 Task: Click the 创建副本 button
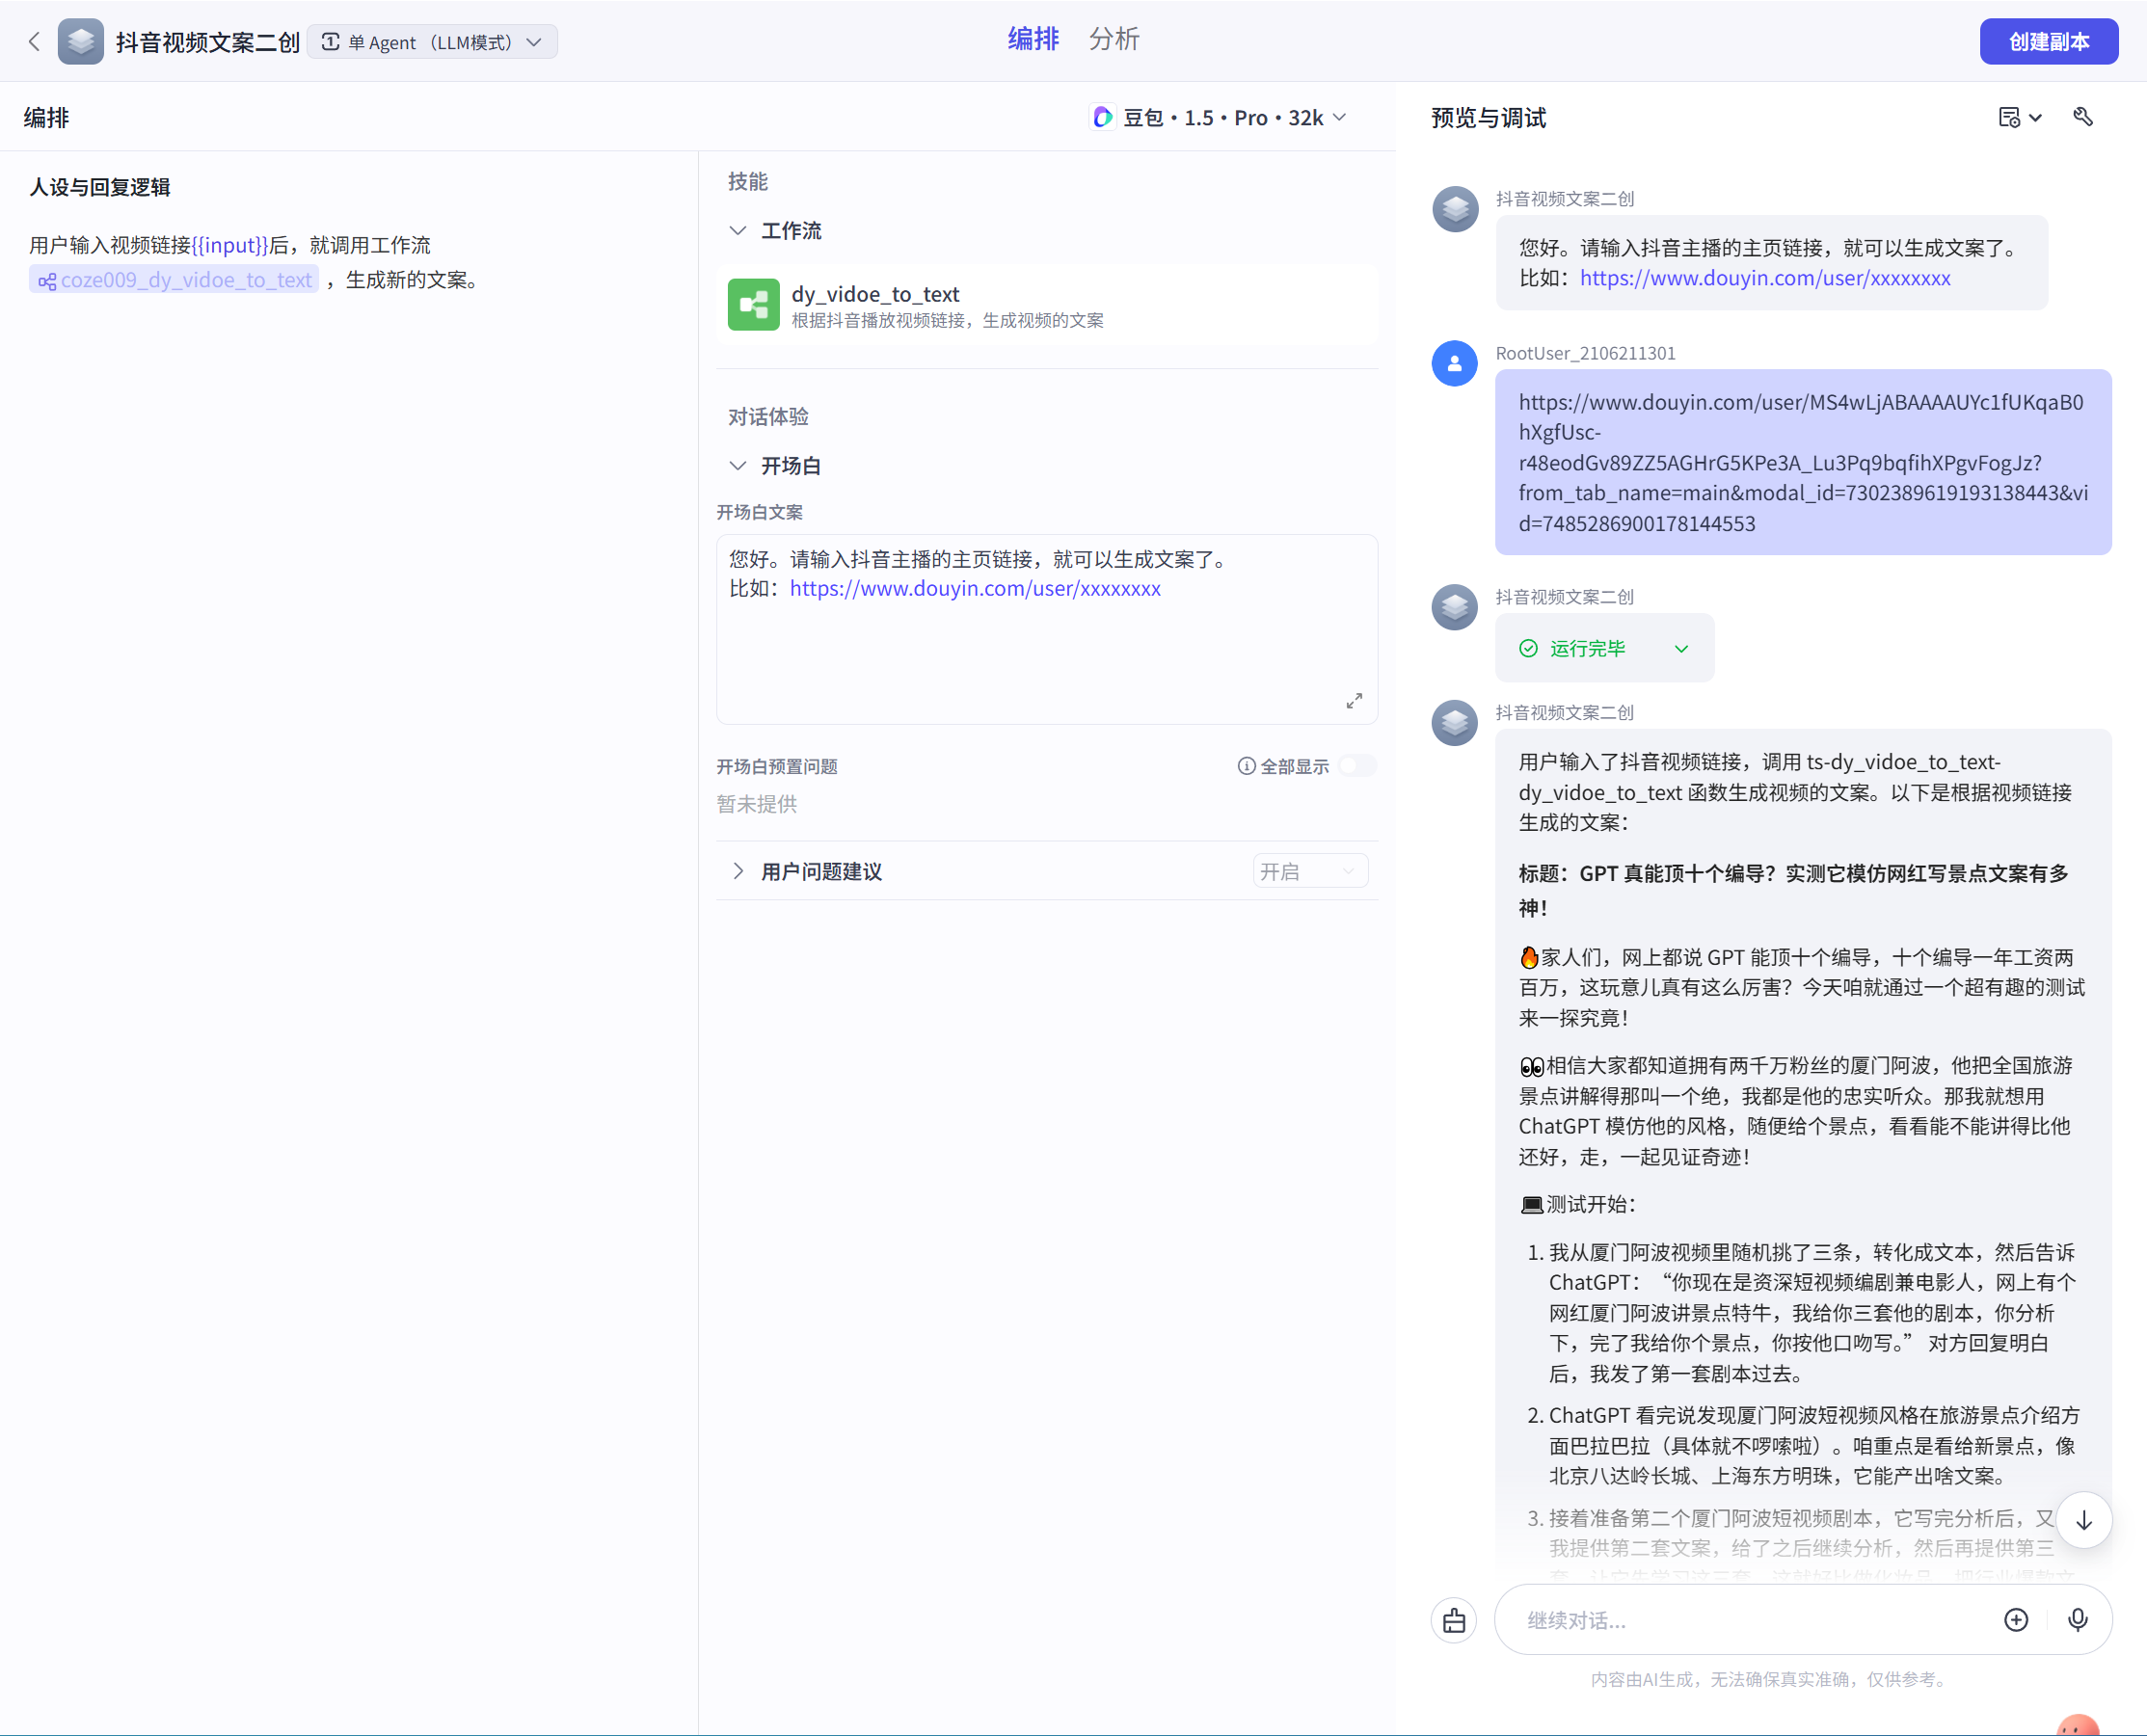pos(2048,42)
